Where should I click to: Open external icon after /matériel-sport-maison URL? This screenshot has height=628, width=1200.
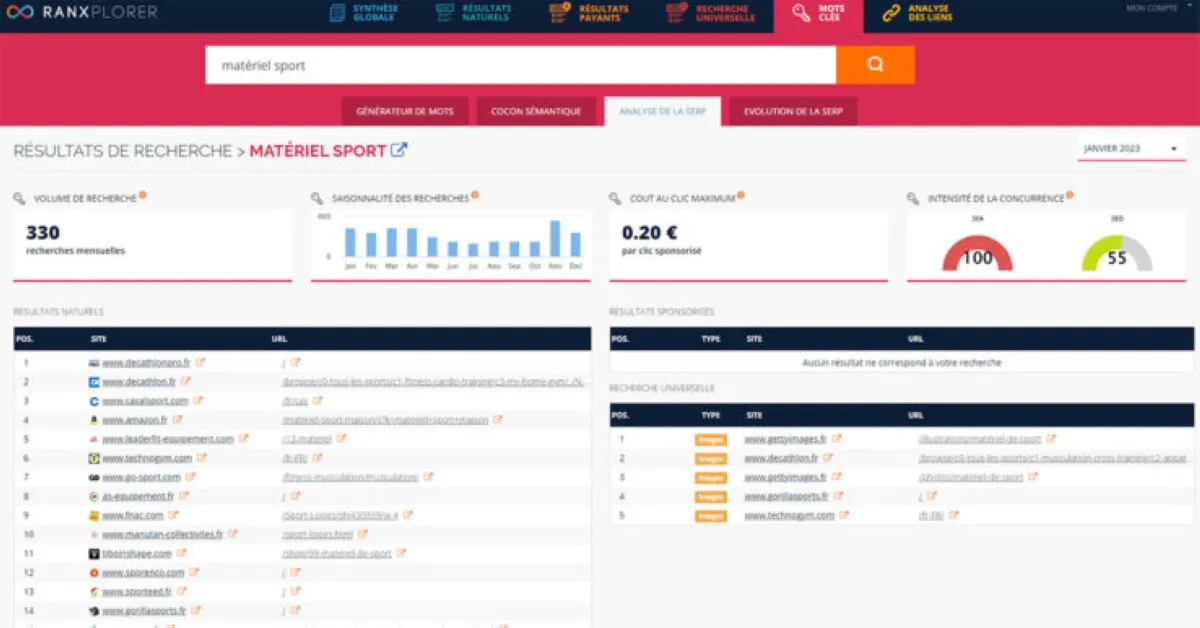(x=498, y=419)
